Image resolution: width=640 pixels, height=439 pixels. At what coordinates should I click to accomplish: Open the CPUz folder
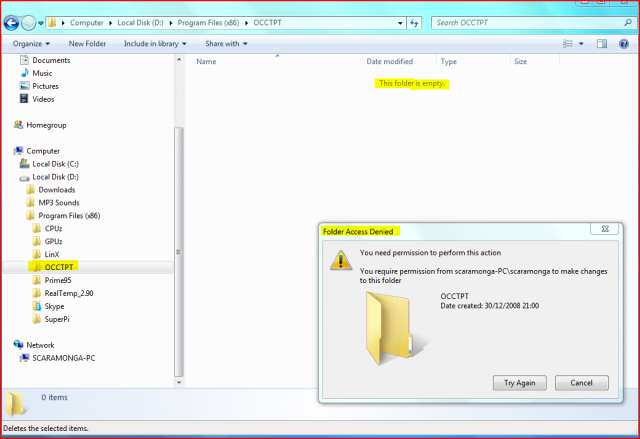(47, 228)
